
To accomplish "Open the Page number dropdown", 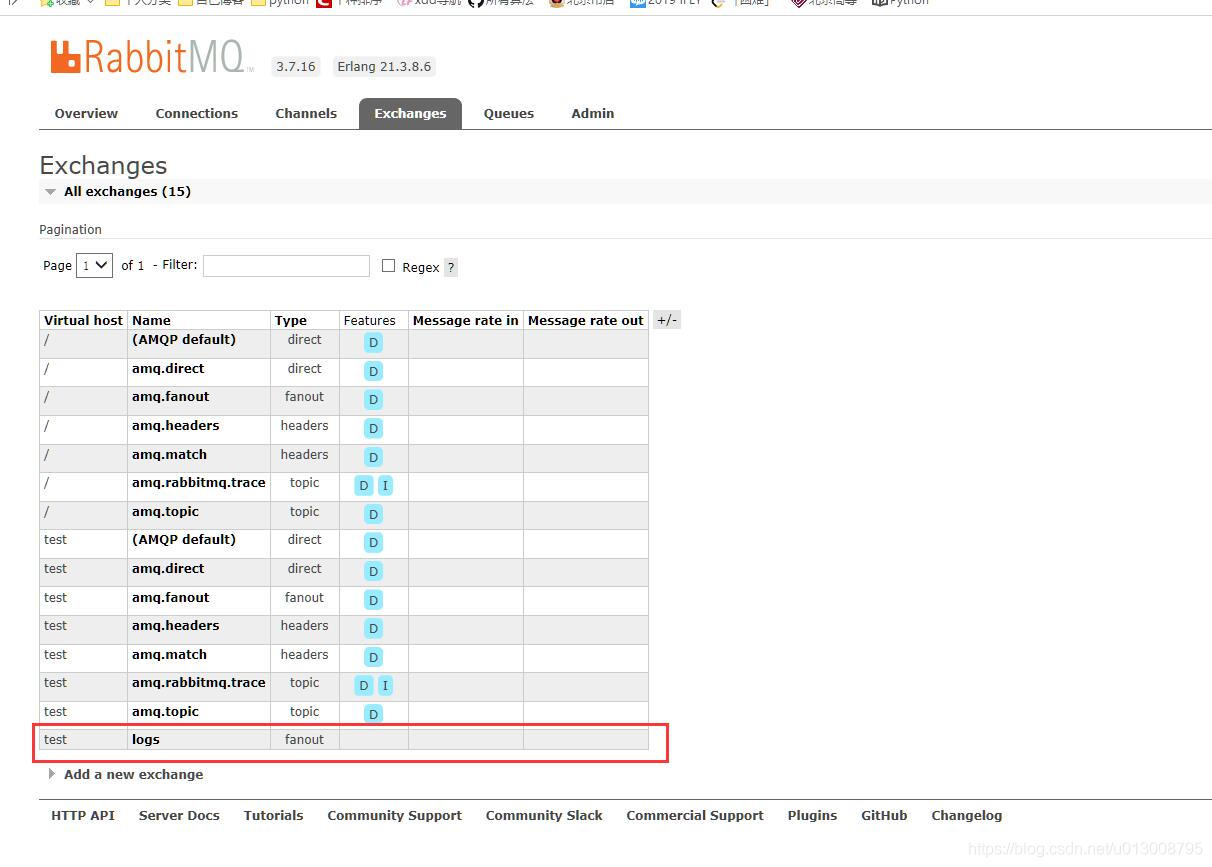I will coord(94,265).
